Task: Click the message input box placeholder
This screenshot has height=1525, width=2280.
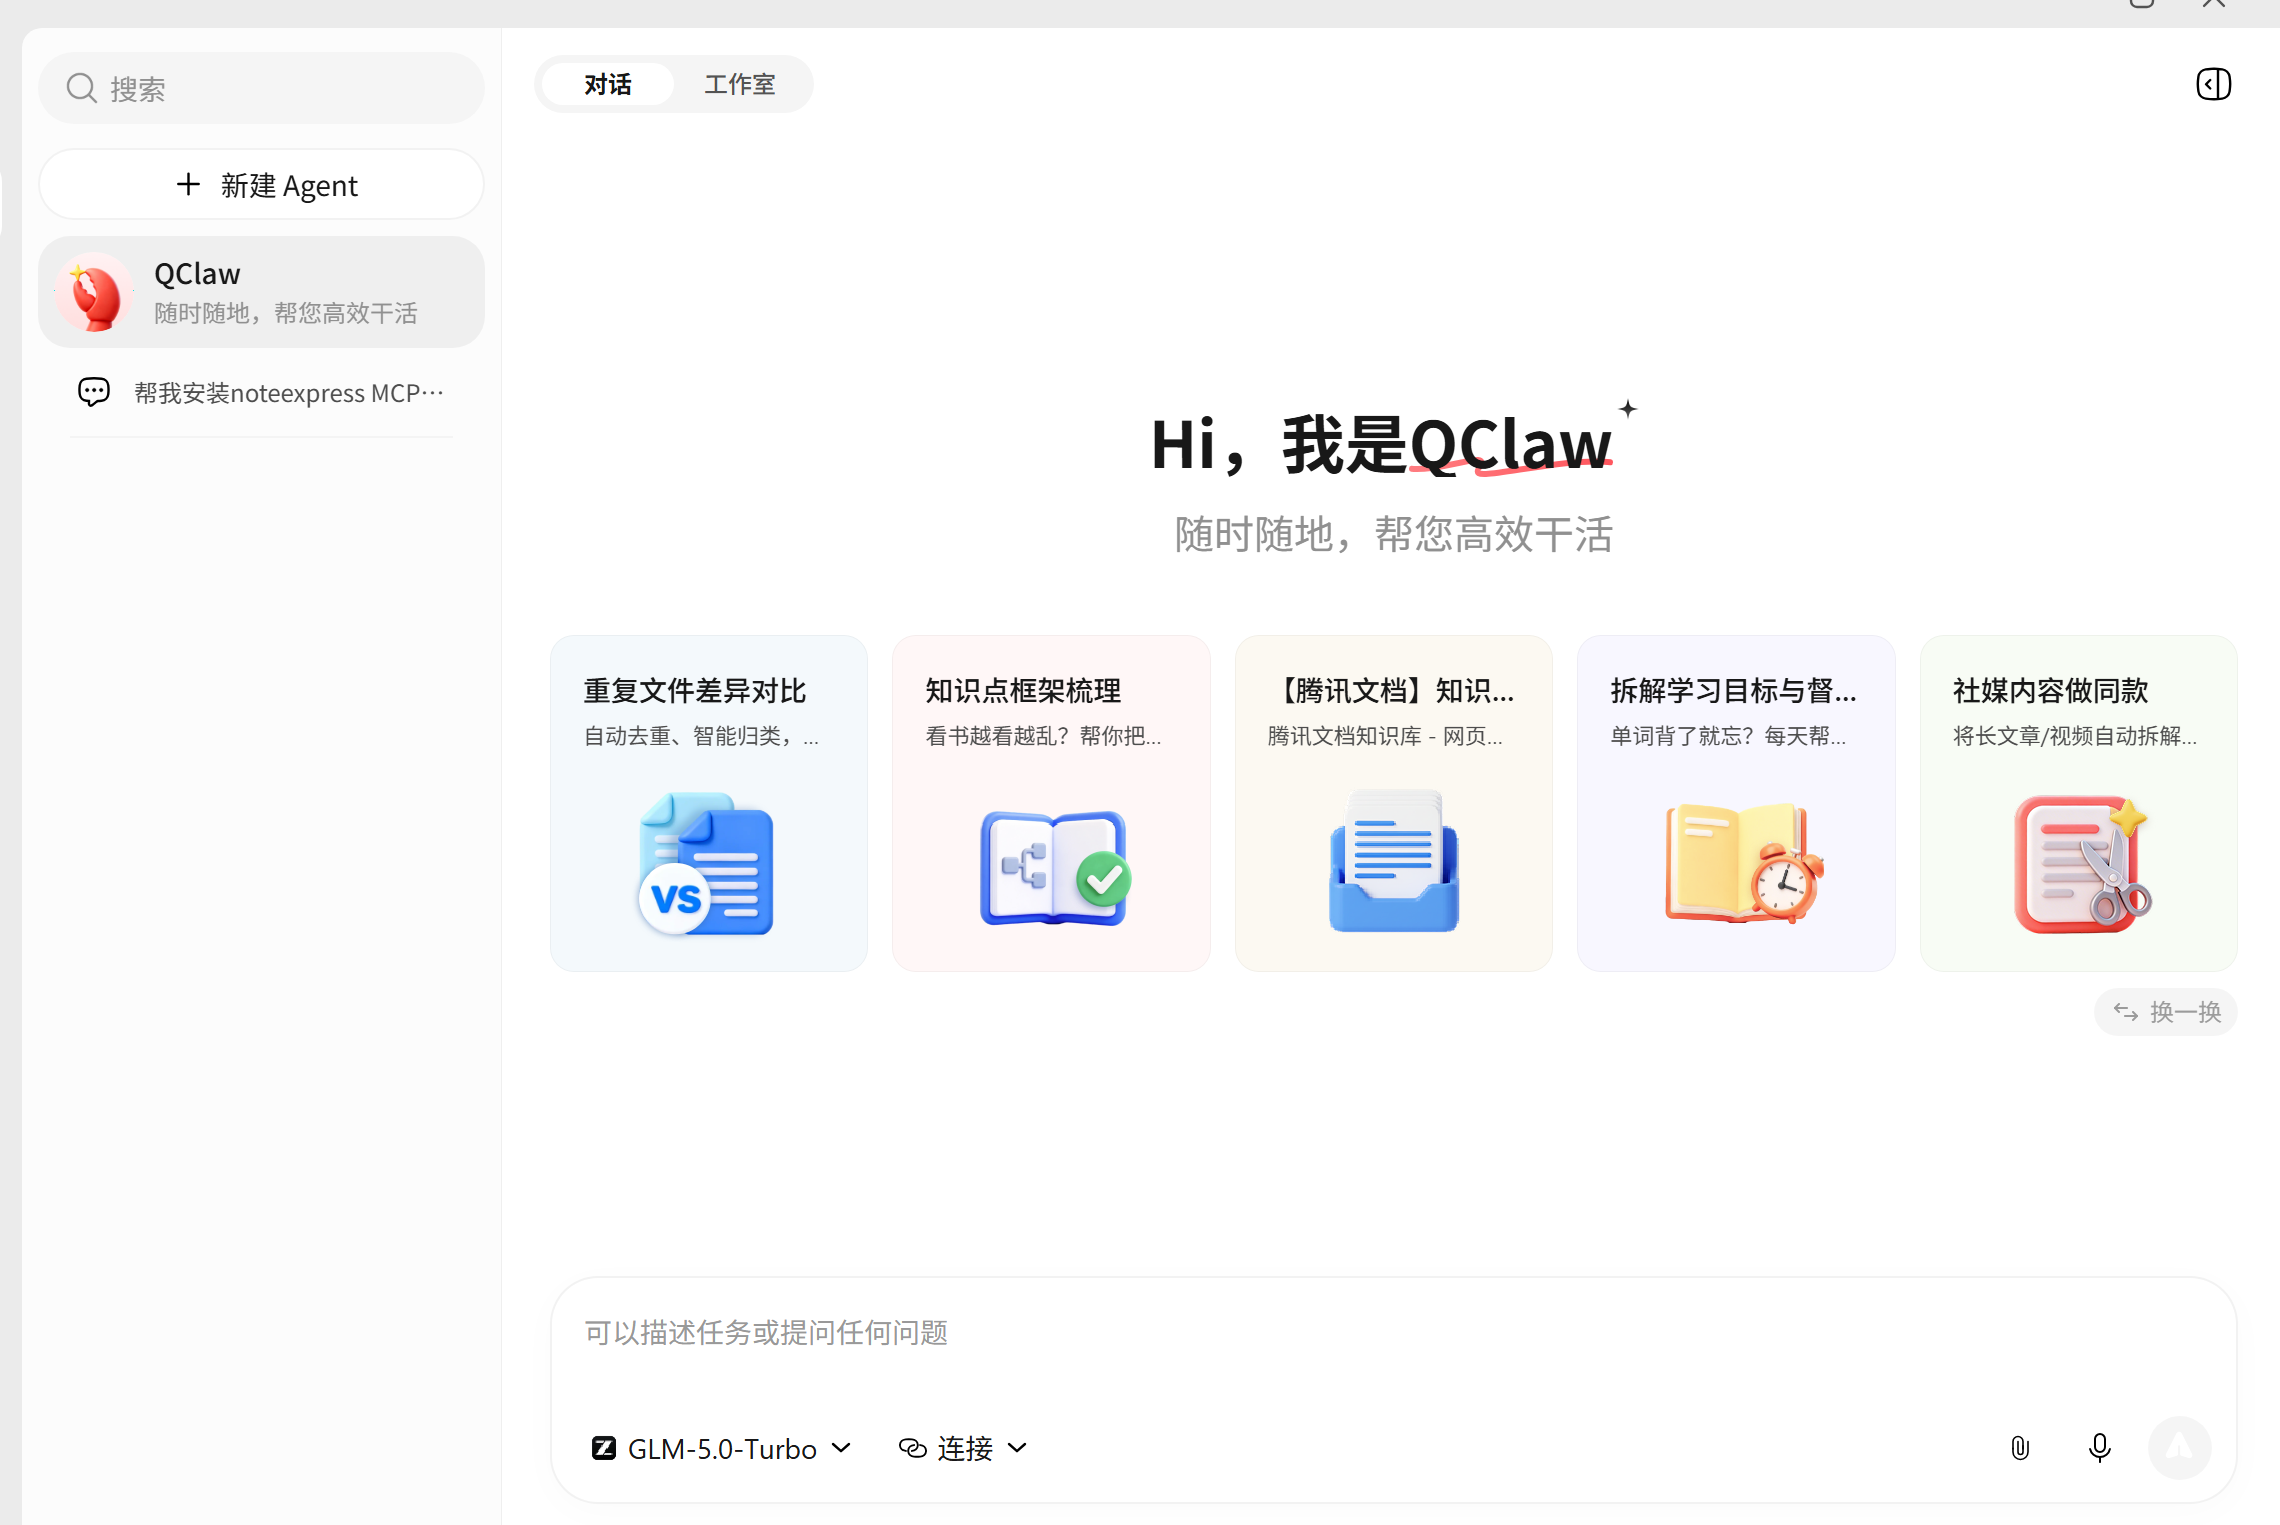Action: click(766, 1332)
